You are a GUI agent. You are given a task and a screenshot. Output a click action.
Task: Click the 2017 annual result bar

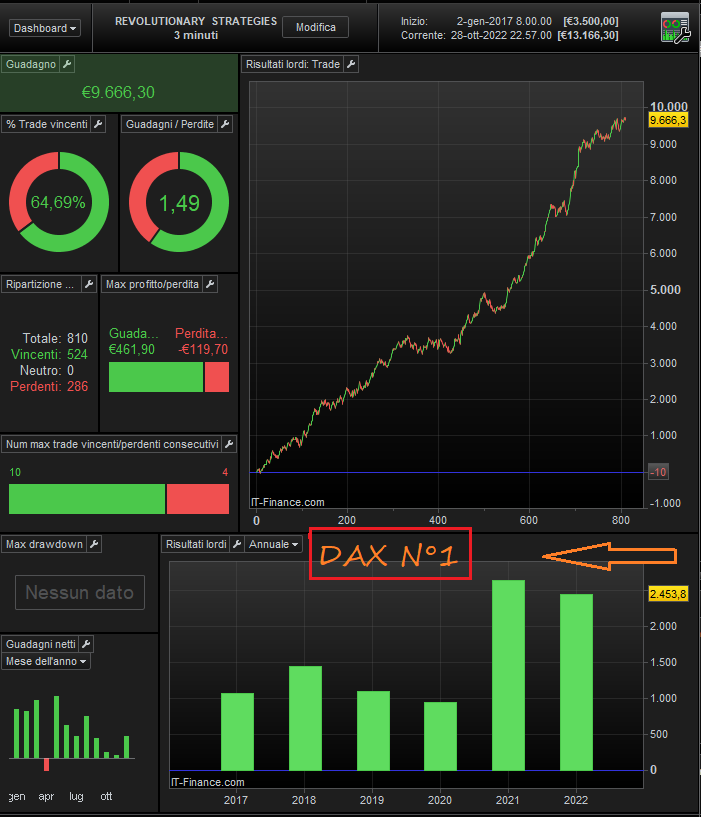click(x=237, y=732)
